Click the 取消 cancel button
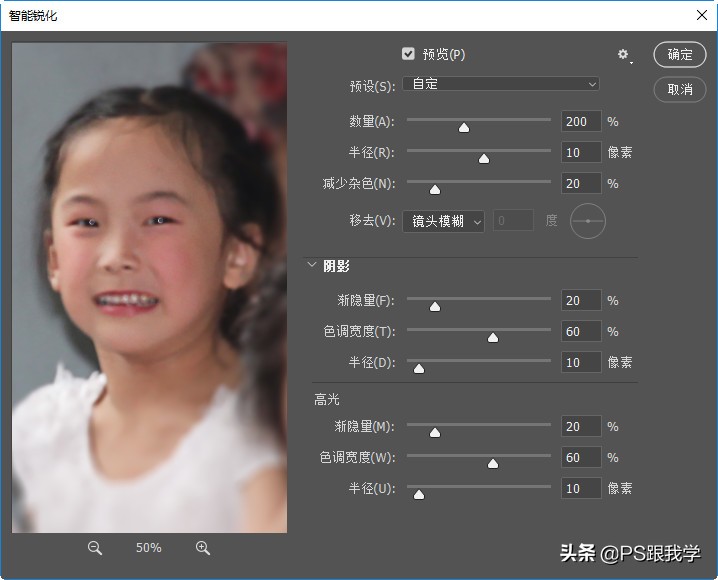 (680, 89)
